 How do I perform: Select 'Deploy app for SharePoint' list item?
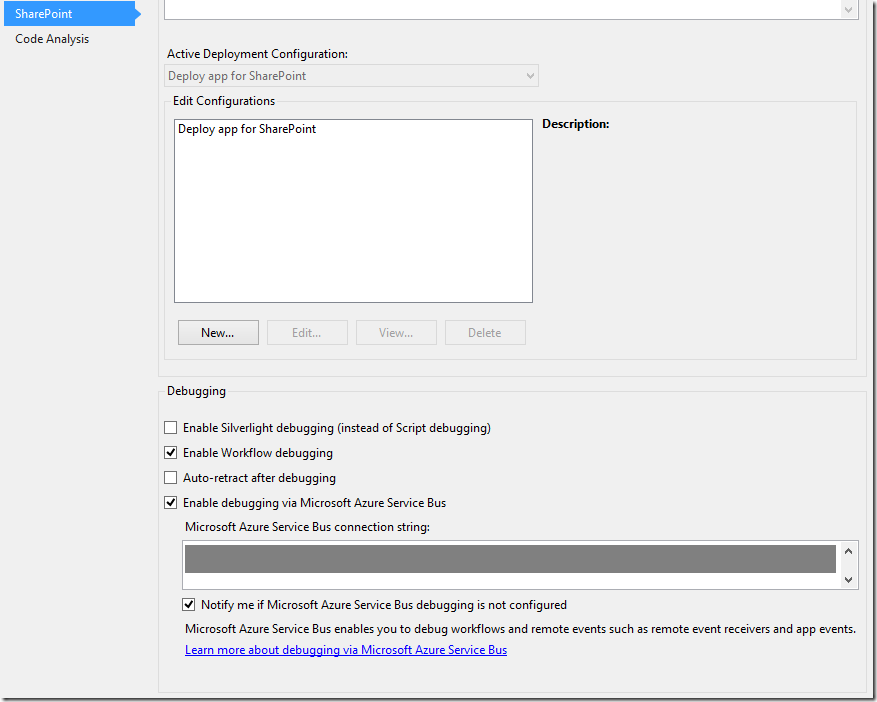[247, 129]
